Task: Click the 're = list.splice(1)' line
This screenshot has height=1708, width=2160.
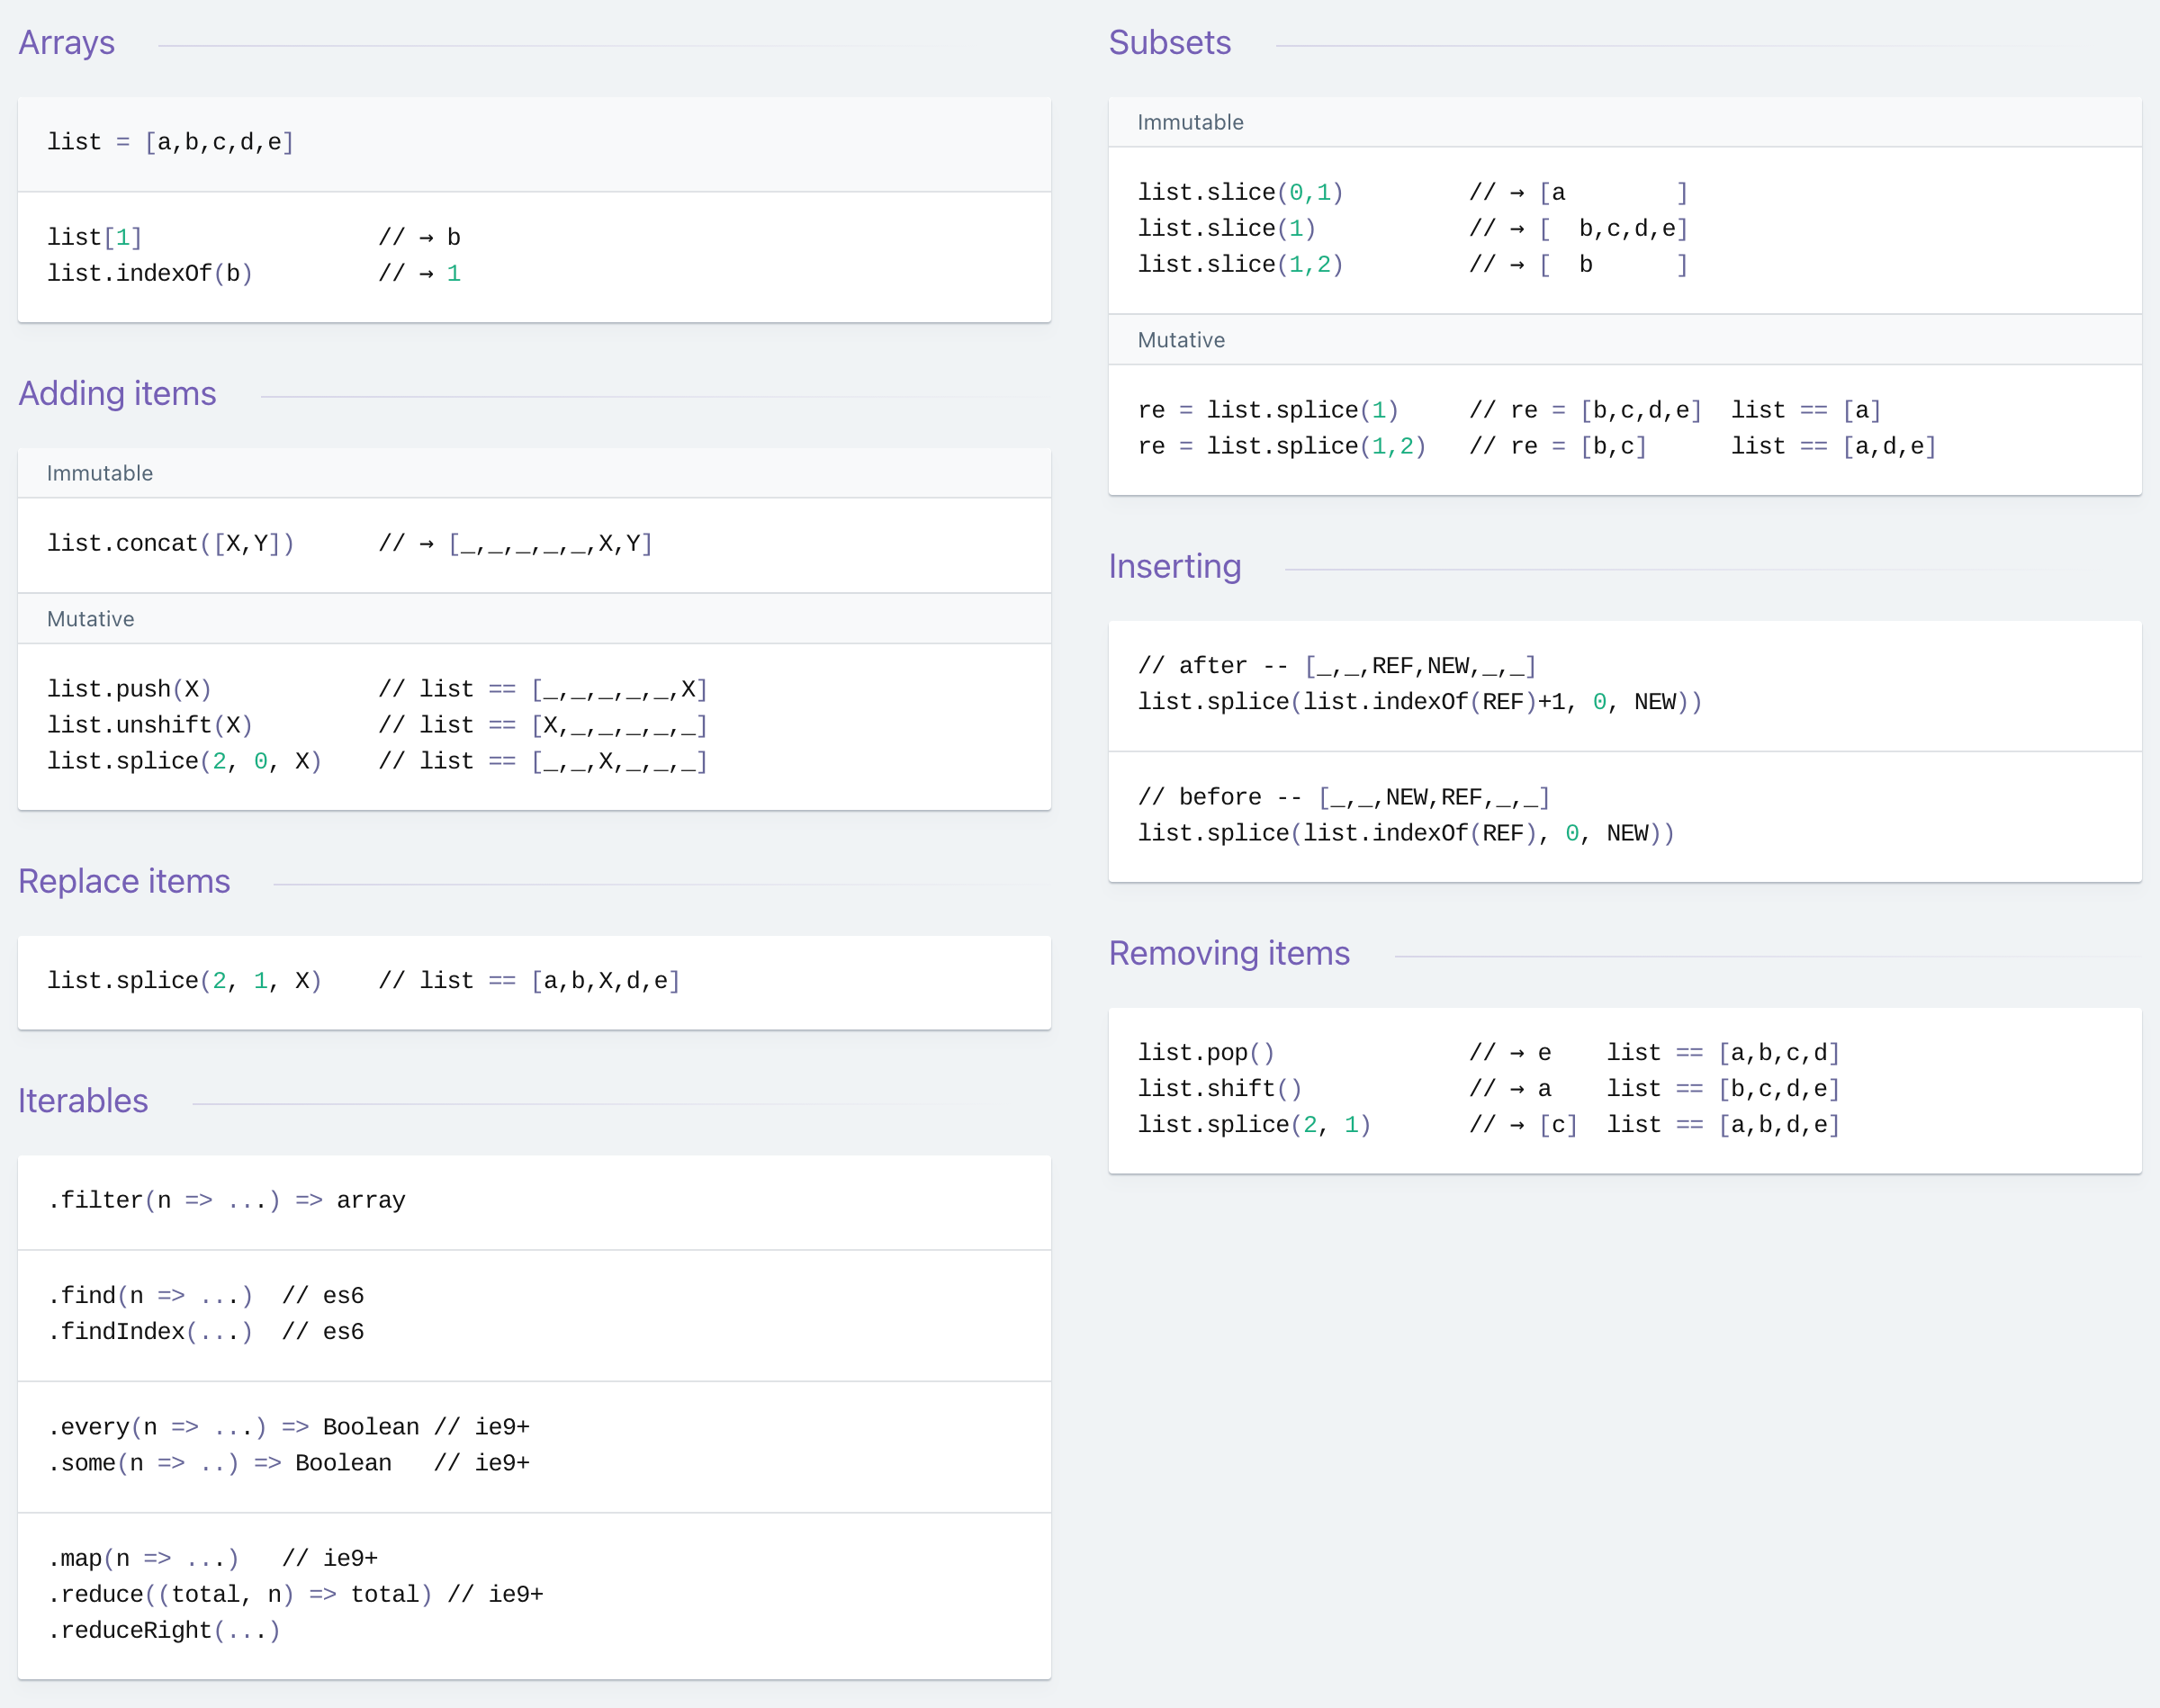Action: 1510,410
